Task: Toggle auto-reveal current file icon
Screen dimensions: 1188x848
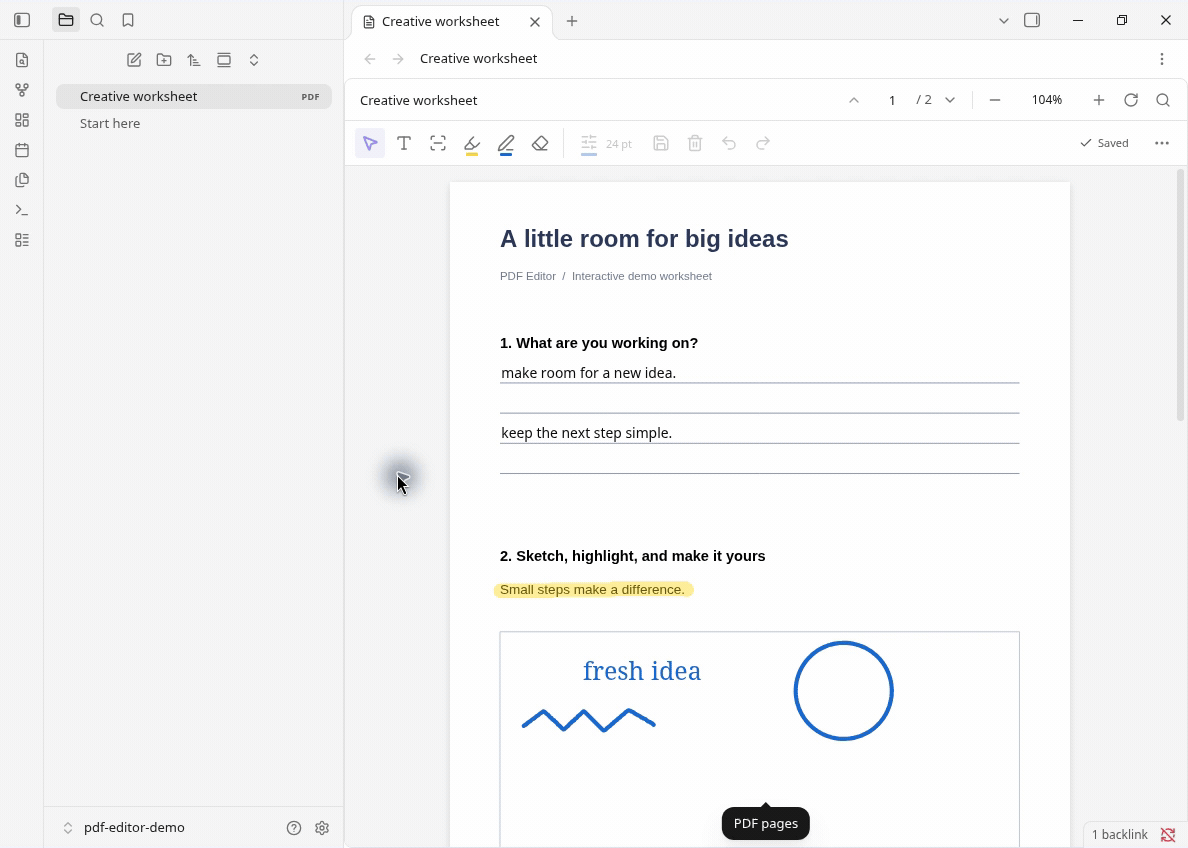Action: click(x=224, y=60)
